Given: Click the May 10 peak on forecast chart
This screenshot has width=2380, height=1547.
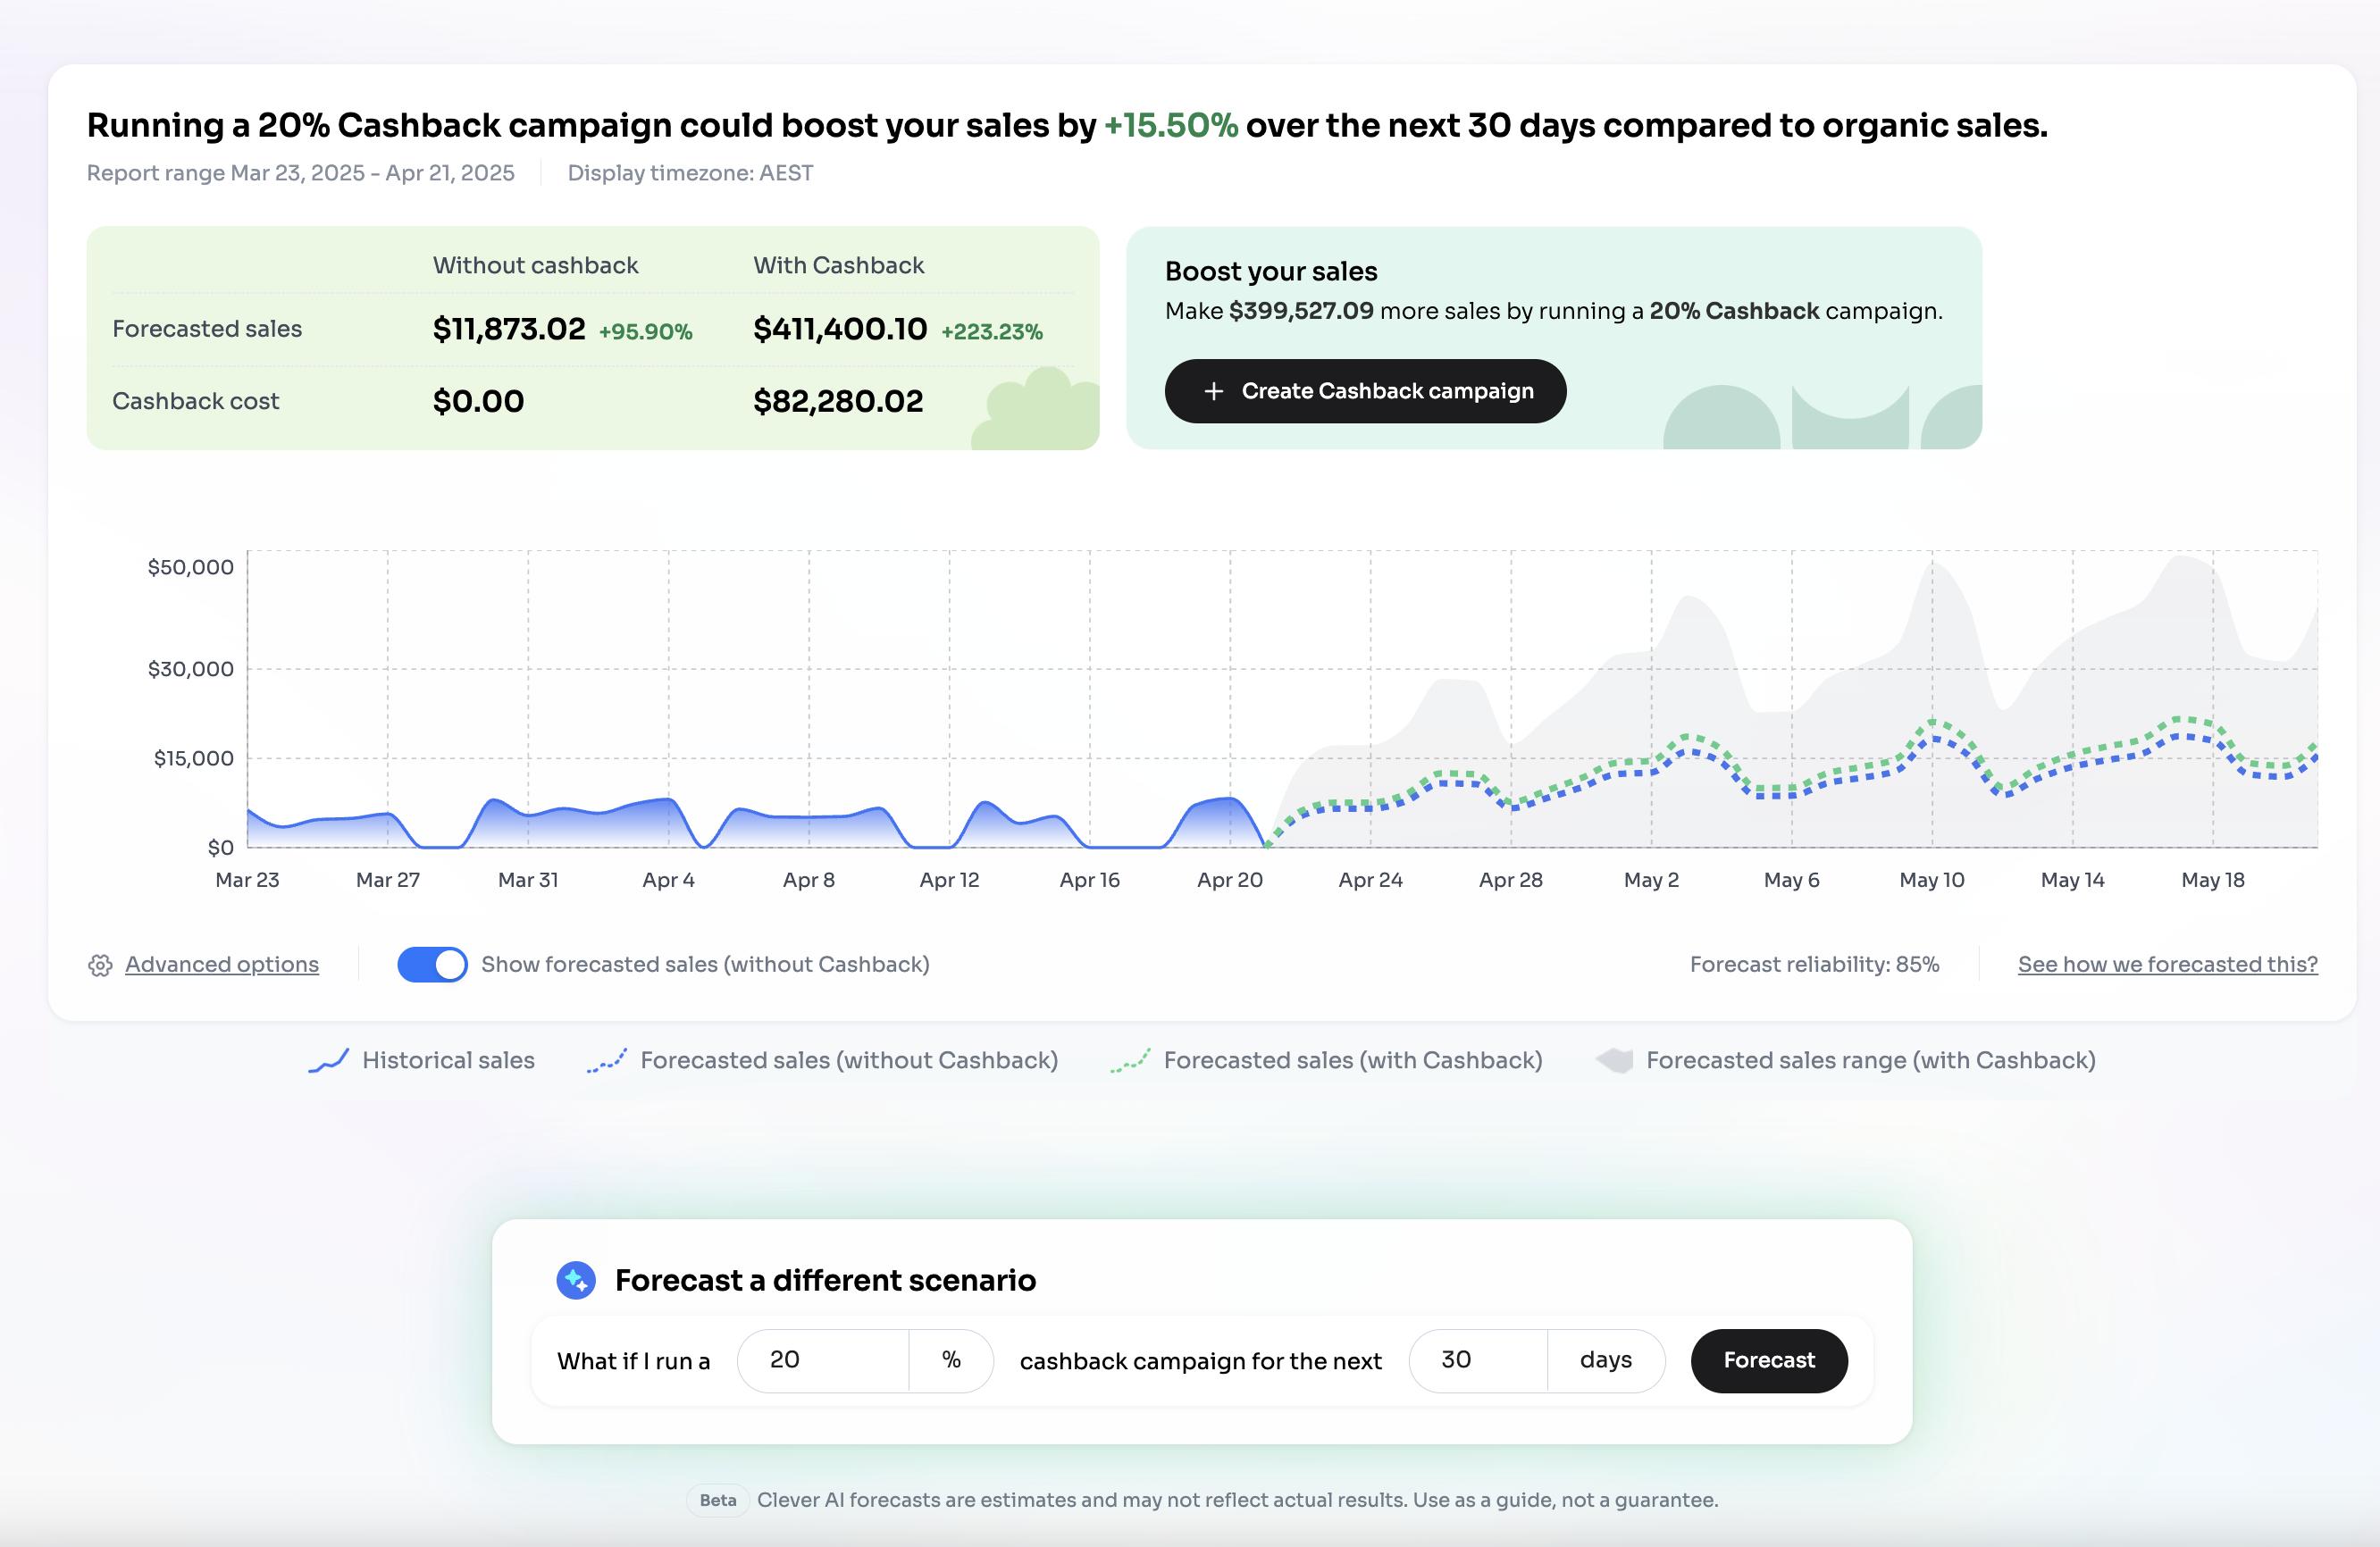Looking at the screenshot, I should [1932, 722].
